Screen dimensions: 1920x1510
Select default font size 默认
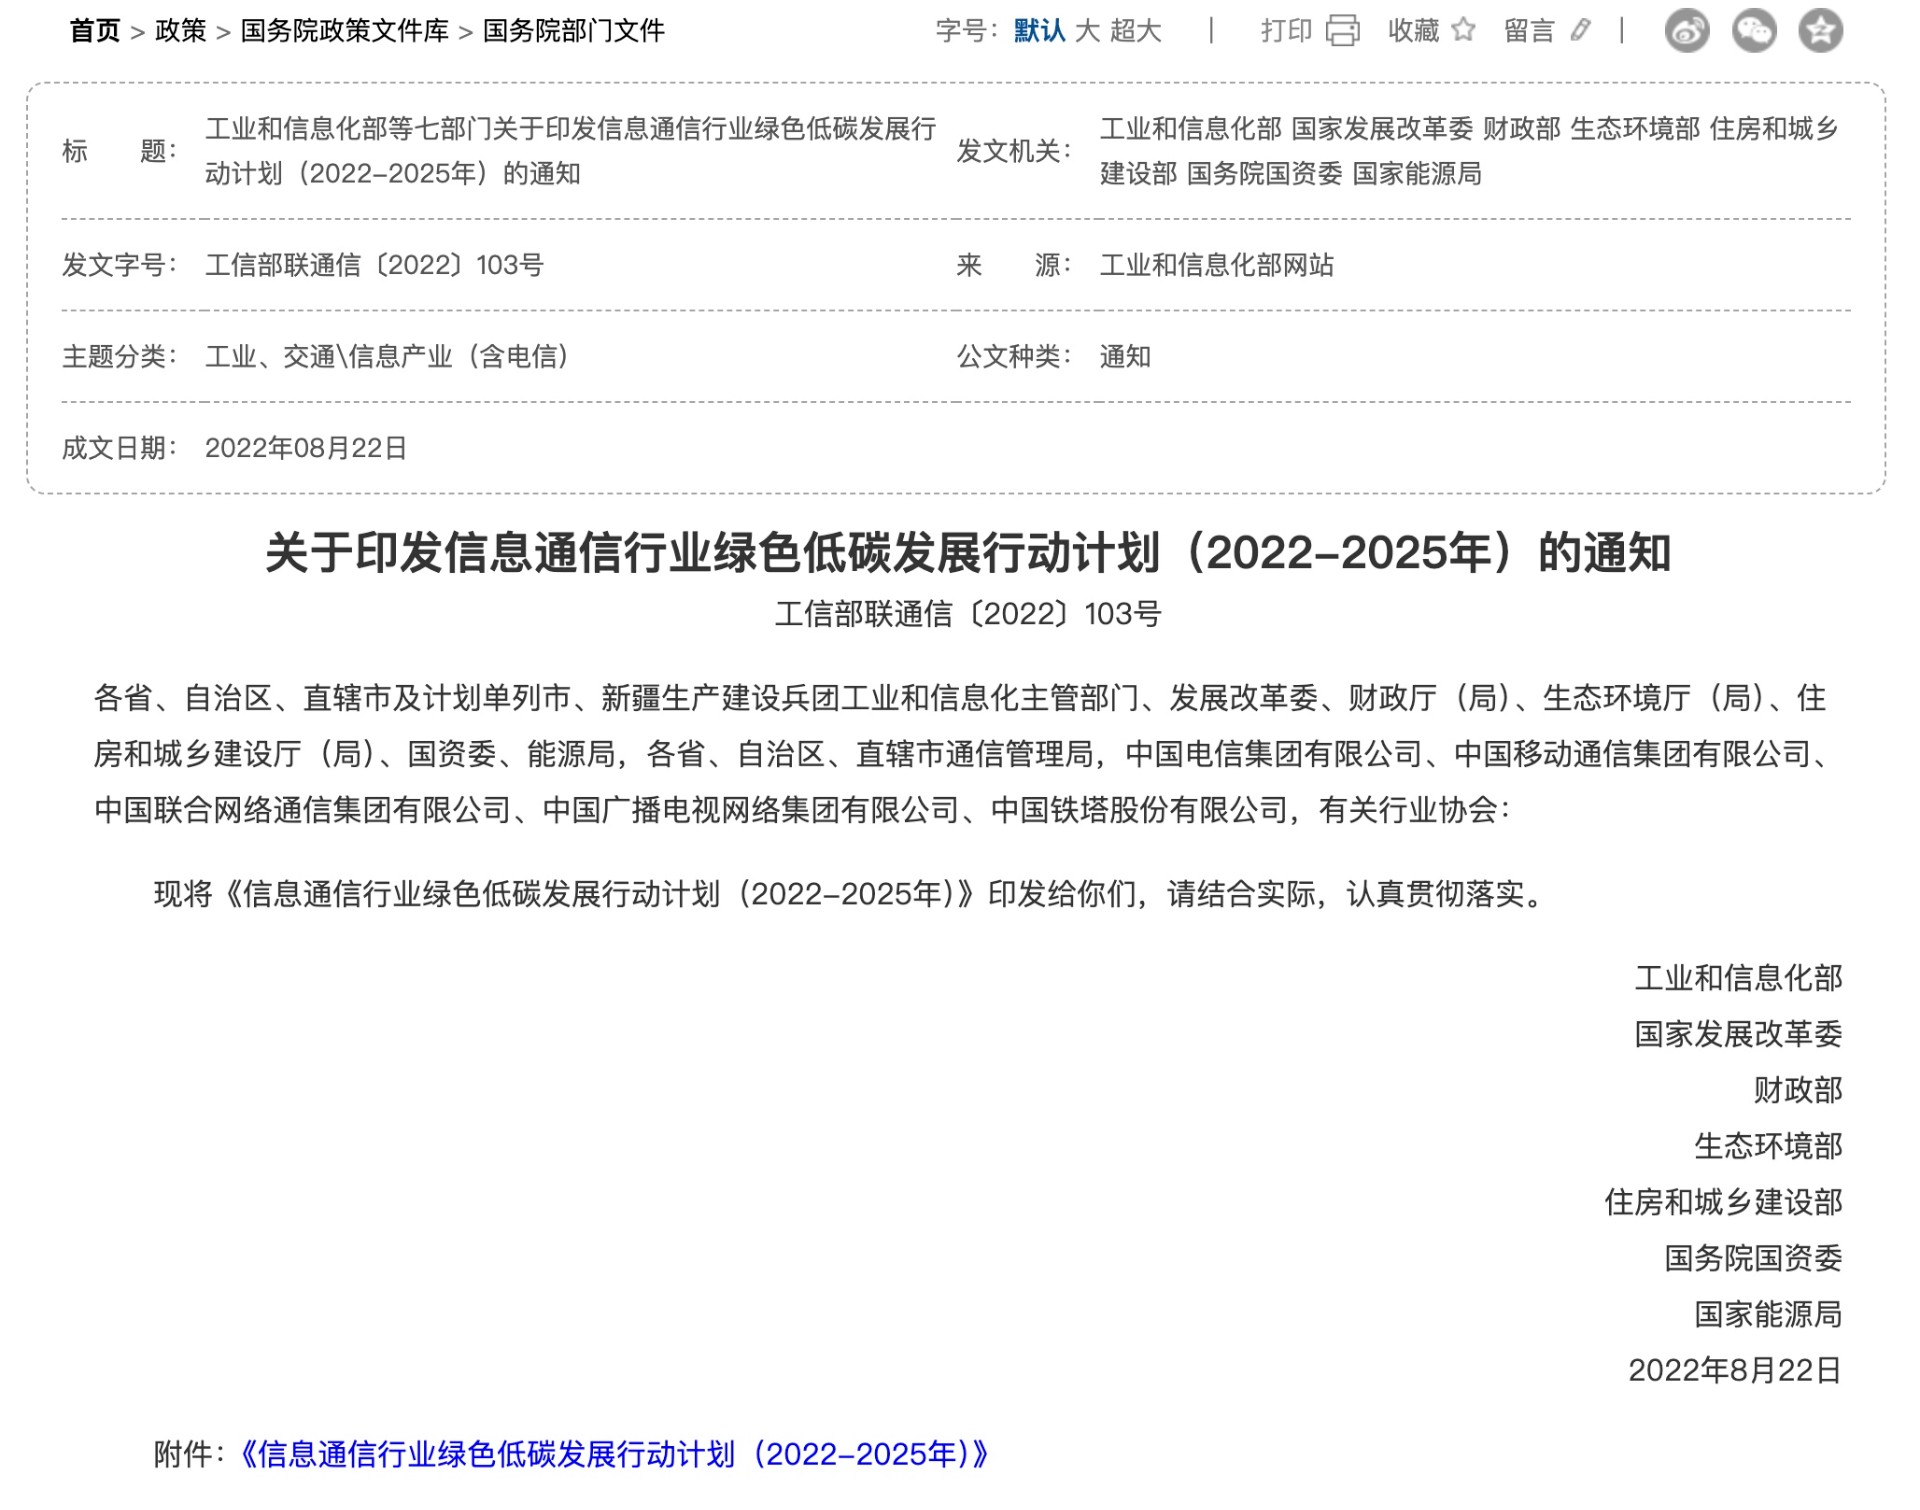pos(1039,31)
